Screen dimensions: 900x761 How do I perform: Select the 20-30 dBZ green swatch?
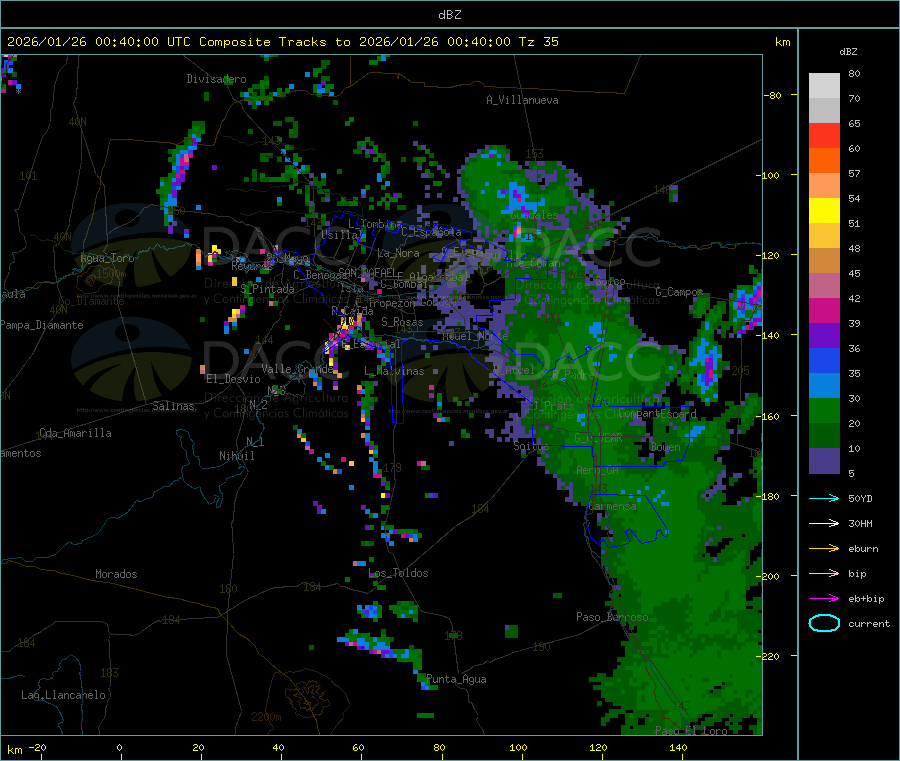pyautogui.click(x=824, y=410)
